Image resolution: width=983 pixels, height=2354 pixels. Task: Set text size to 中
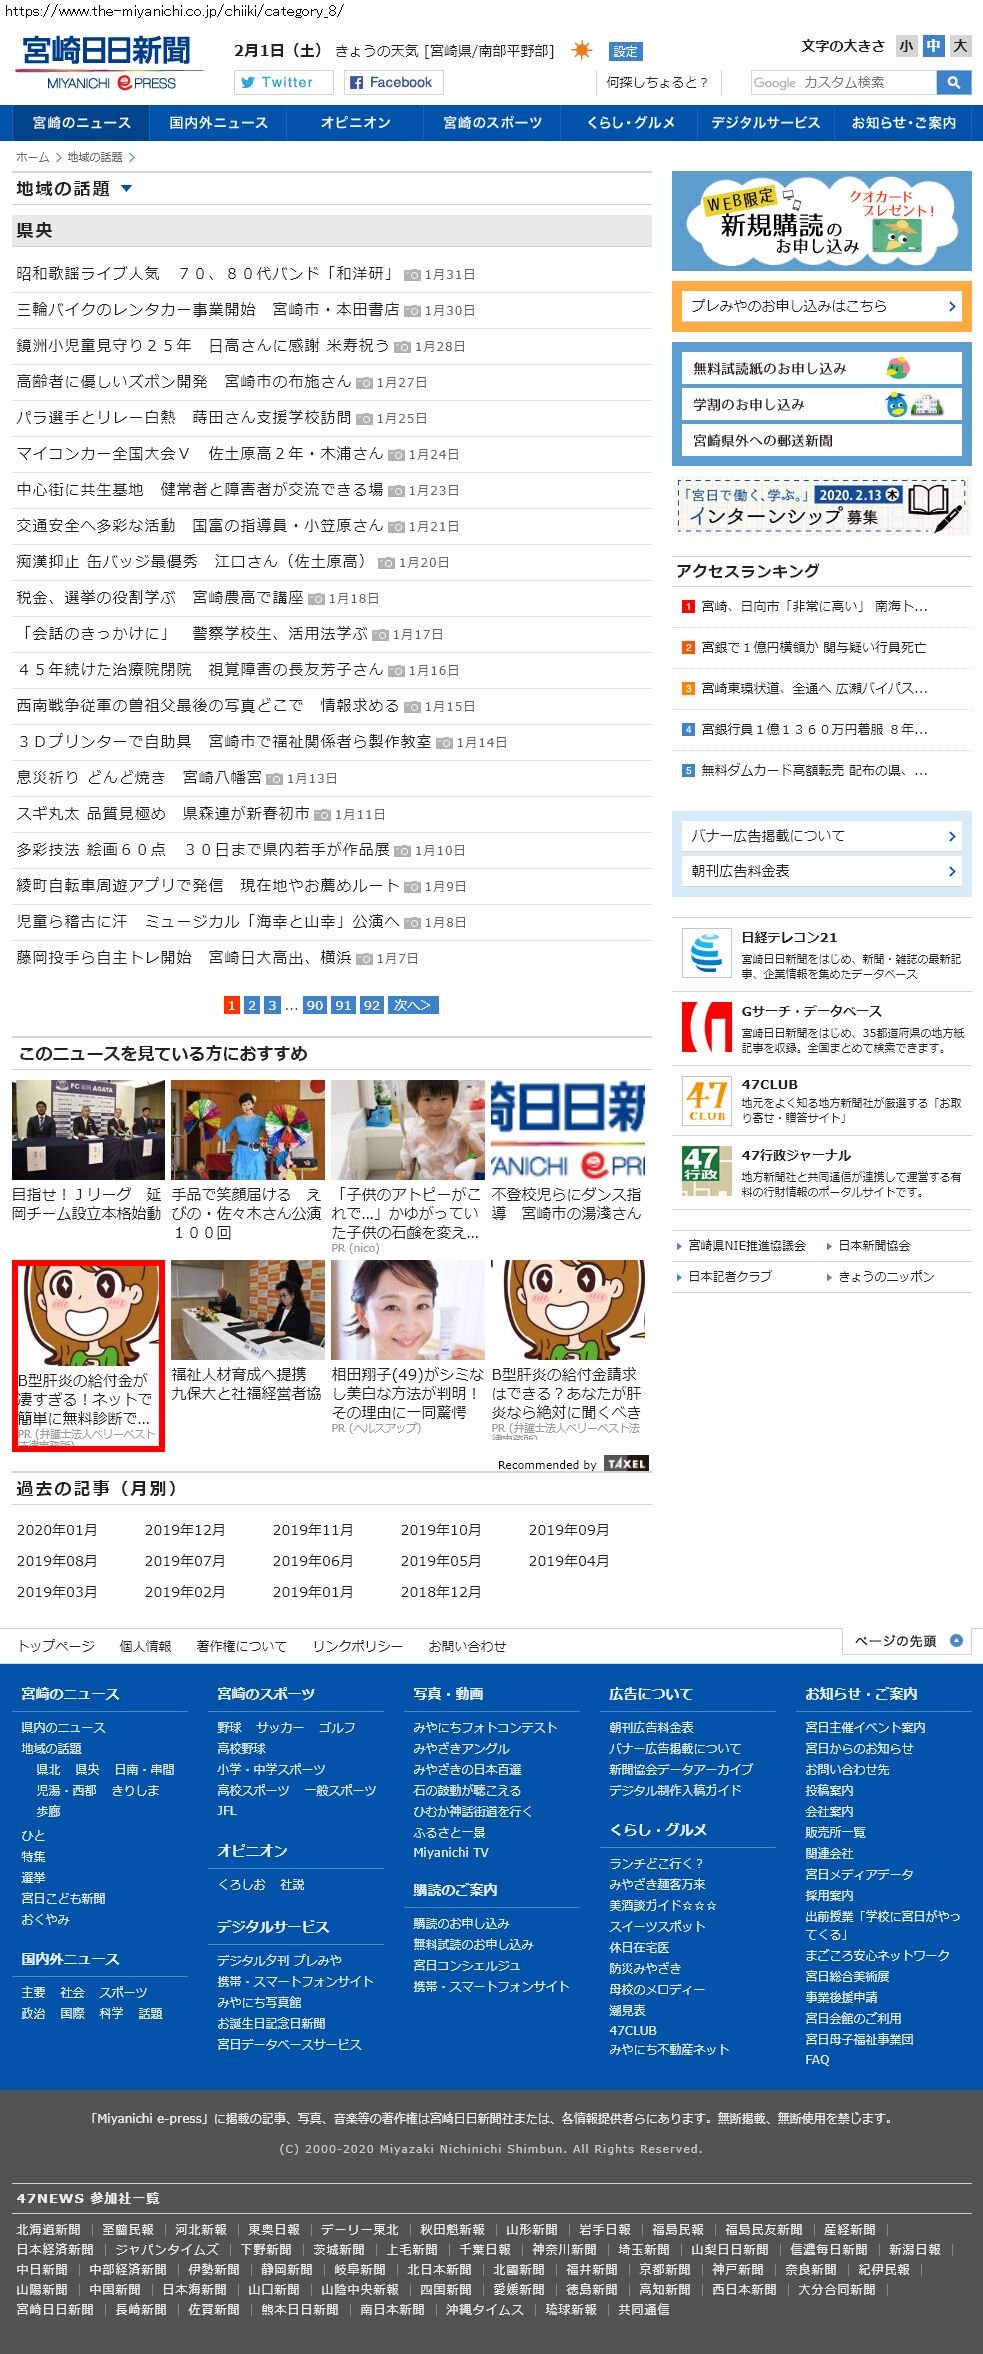click(x=933, y=46)
